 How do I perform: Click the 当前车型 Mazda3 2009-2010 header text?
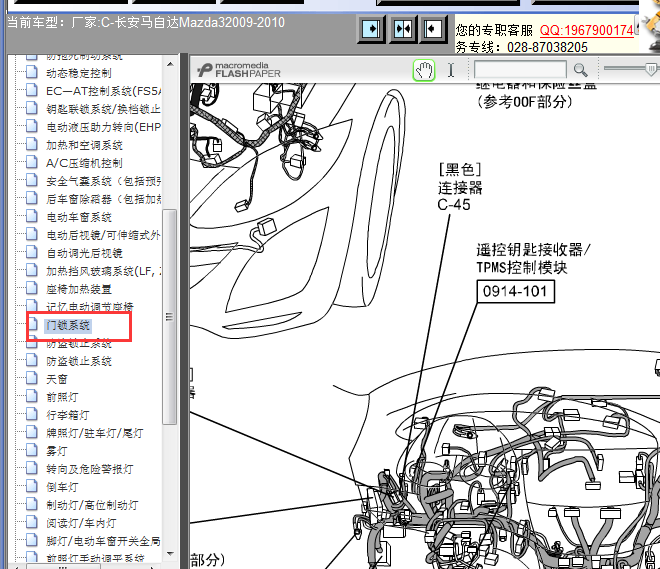coord(146,22)
